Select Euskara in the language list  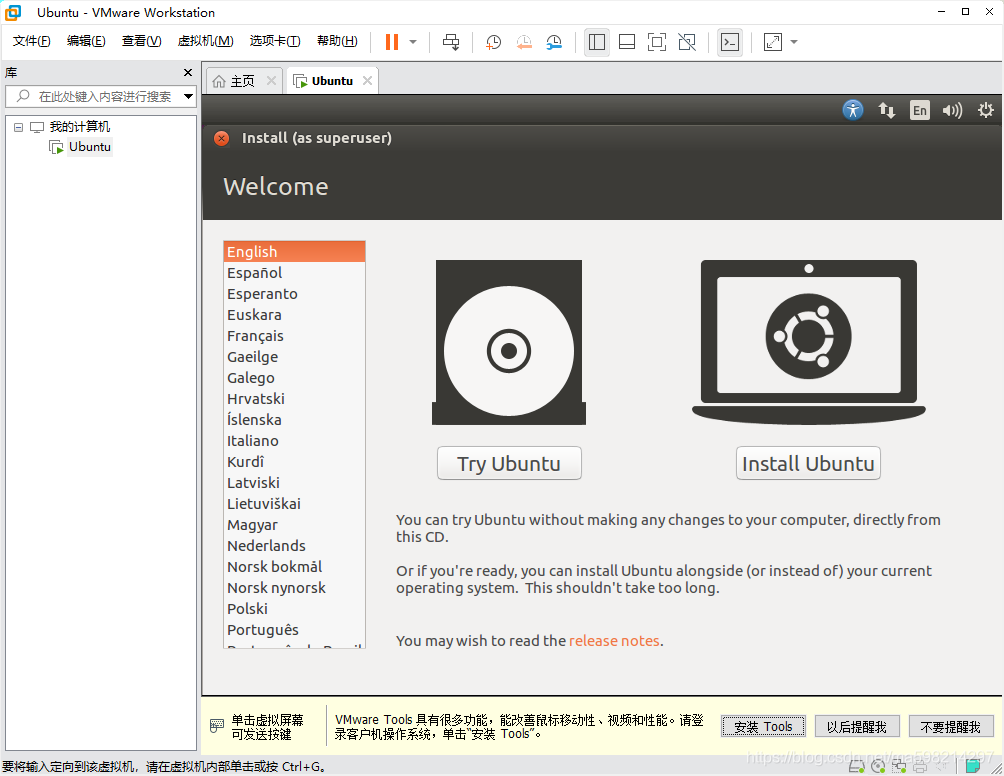pos(295,315)
